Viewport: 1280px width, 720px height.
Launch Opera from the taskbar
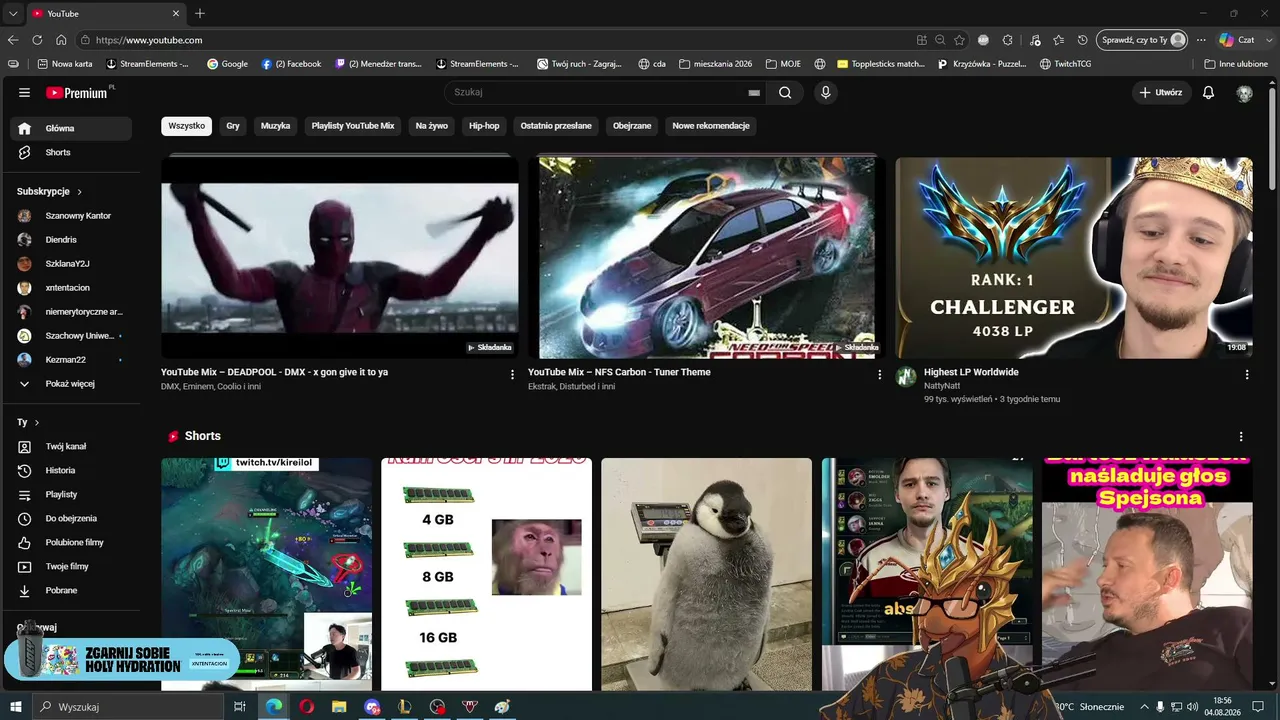coord(306,707)
